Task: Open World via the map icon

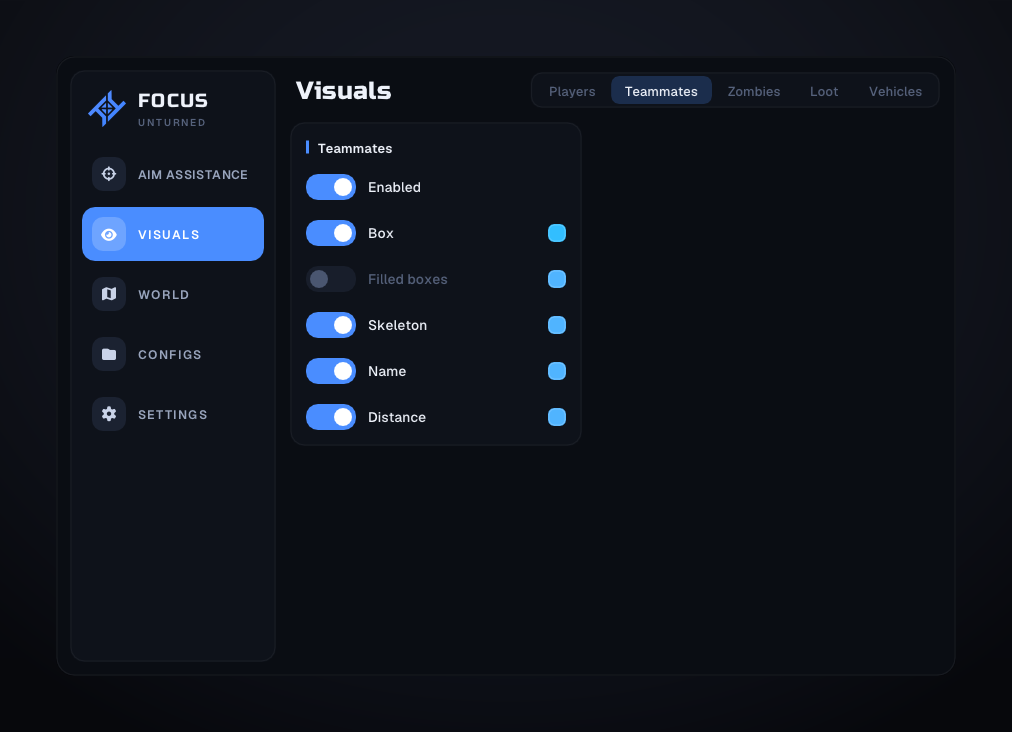Action: [x=108, y=294]
